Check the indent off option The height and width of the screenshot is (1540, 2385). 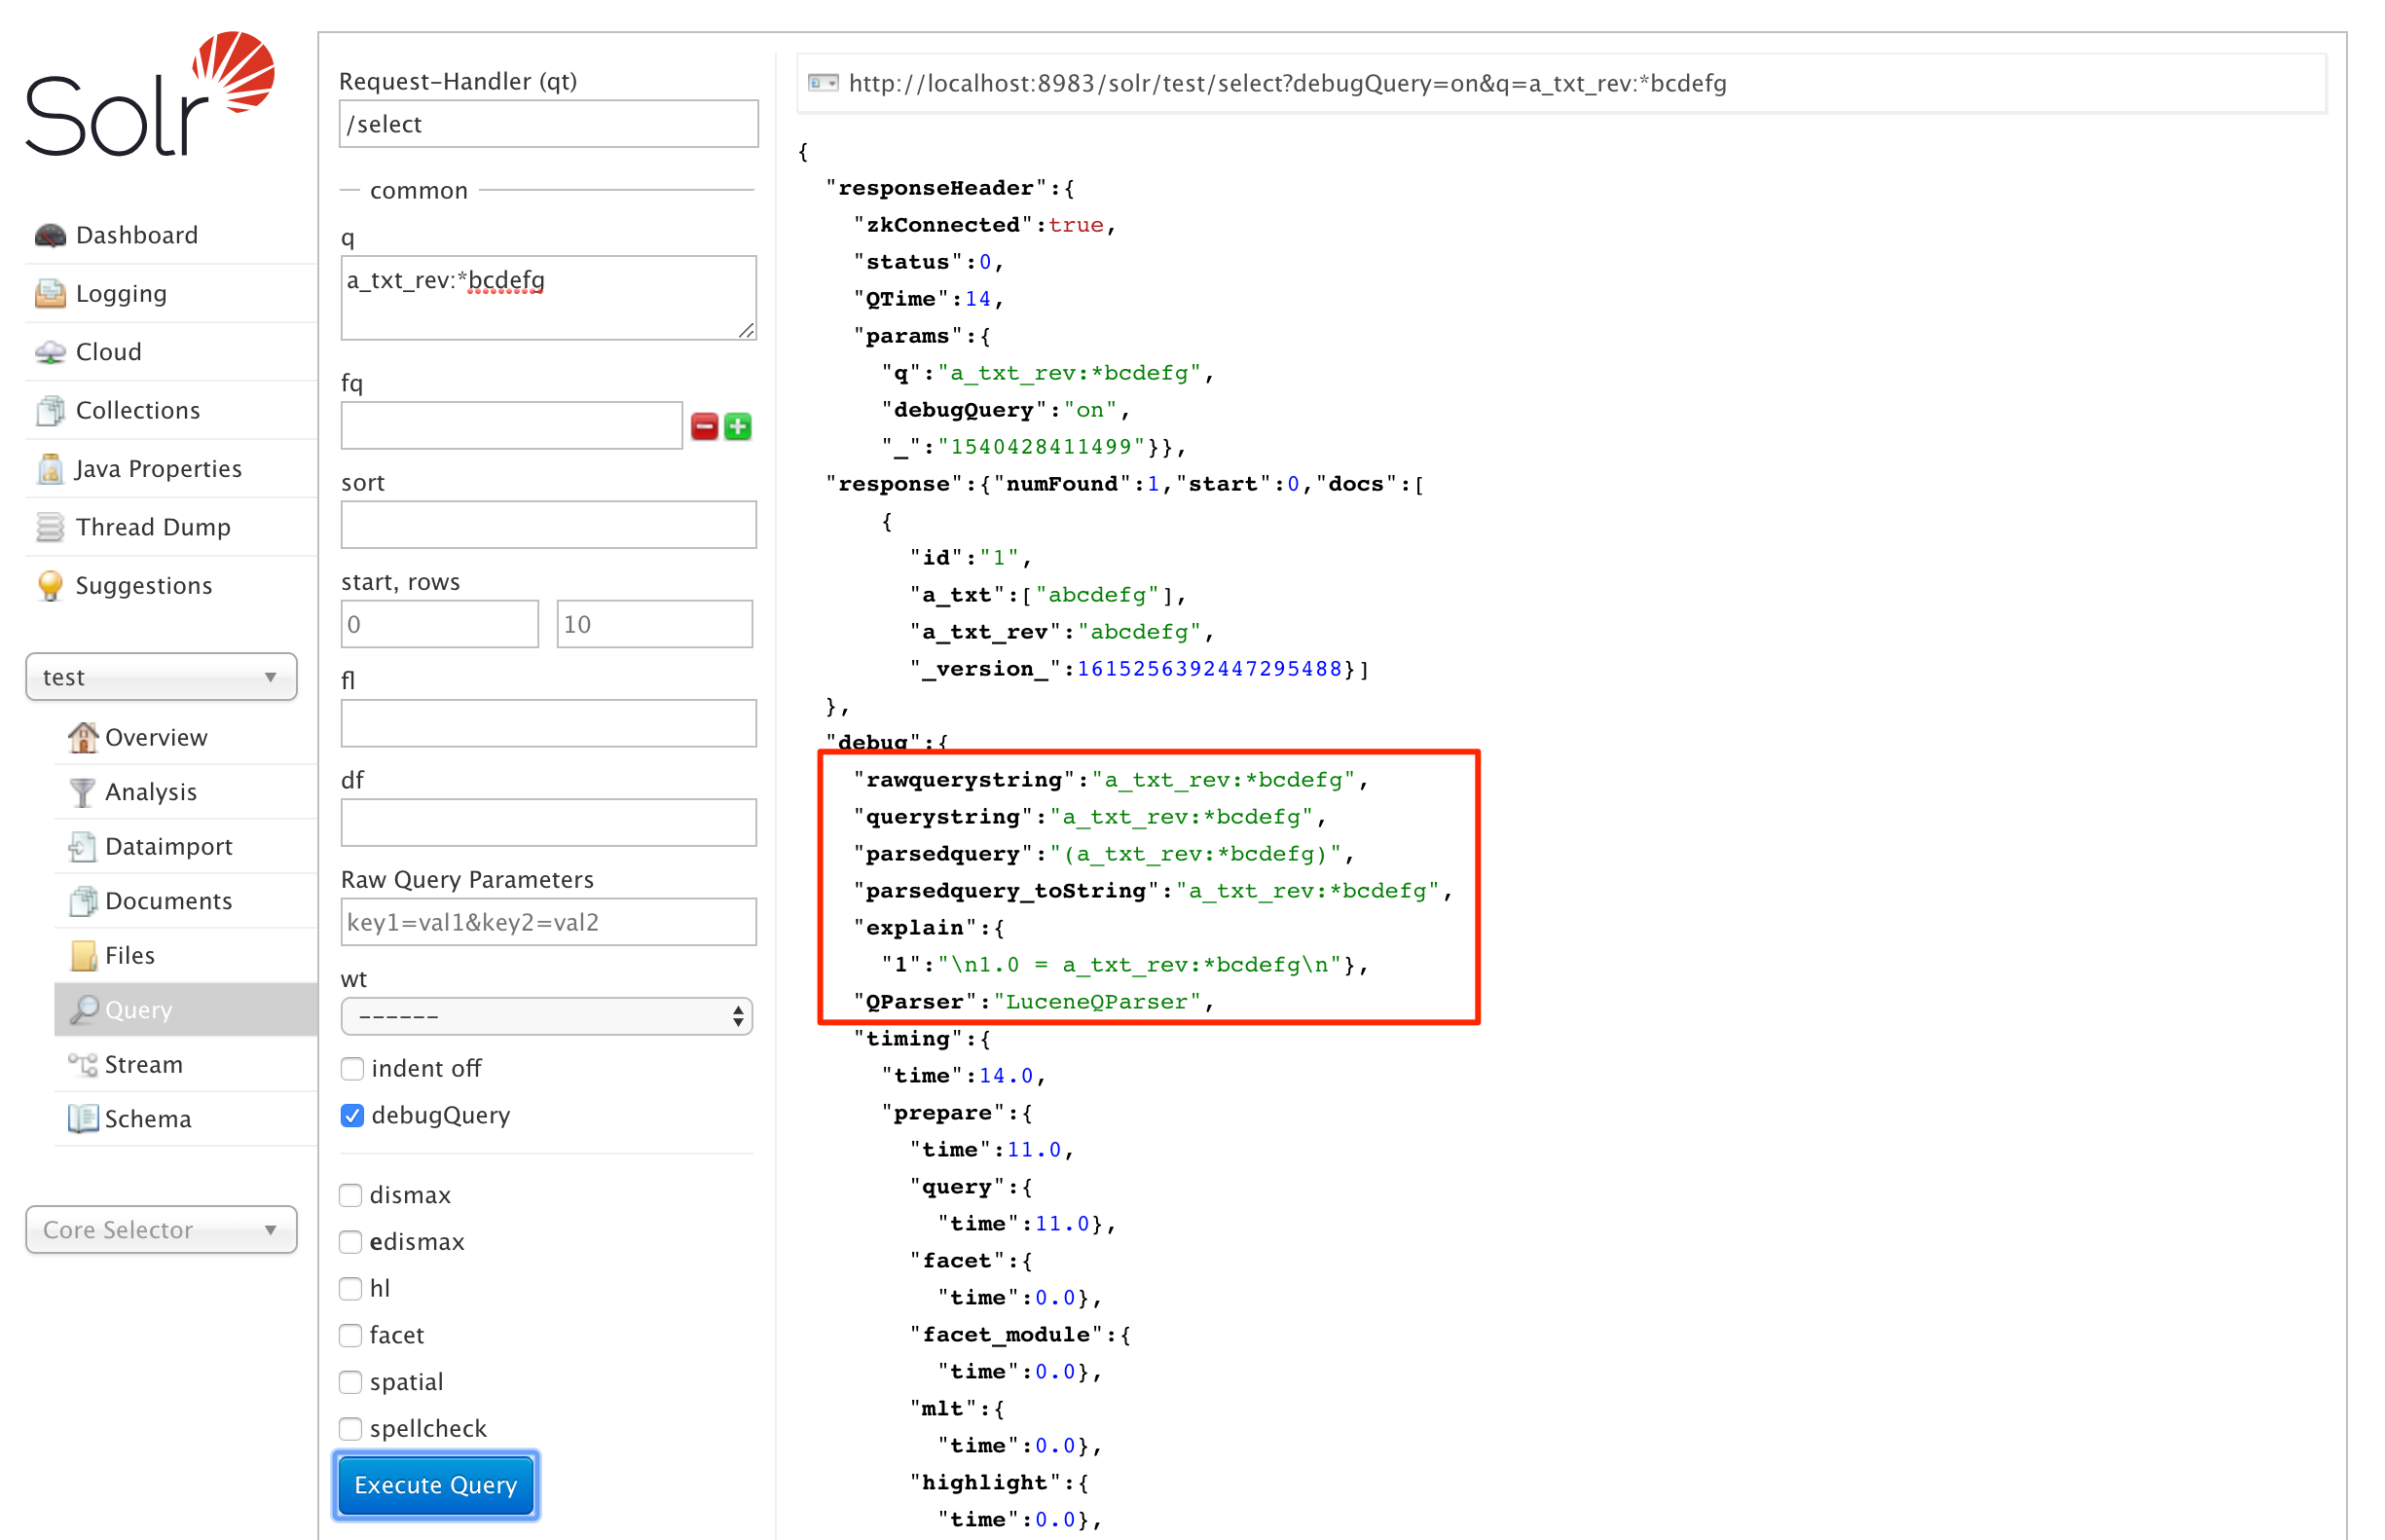click(x=352, y=1069)
